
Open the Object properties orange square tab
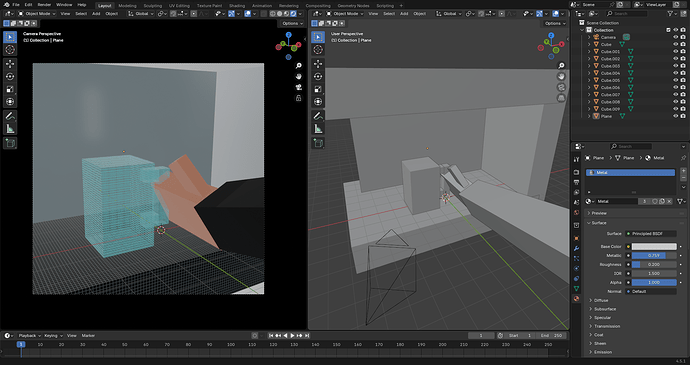576,238
